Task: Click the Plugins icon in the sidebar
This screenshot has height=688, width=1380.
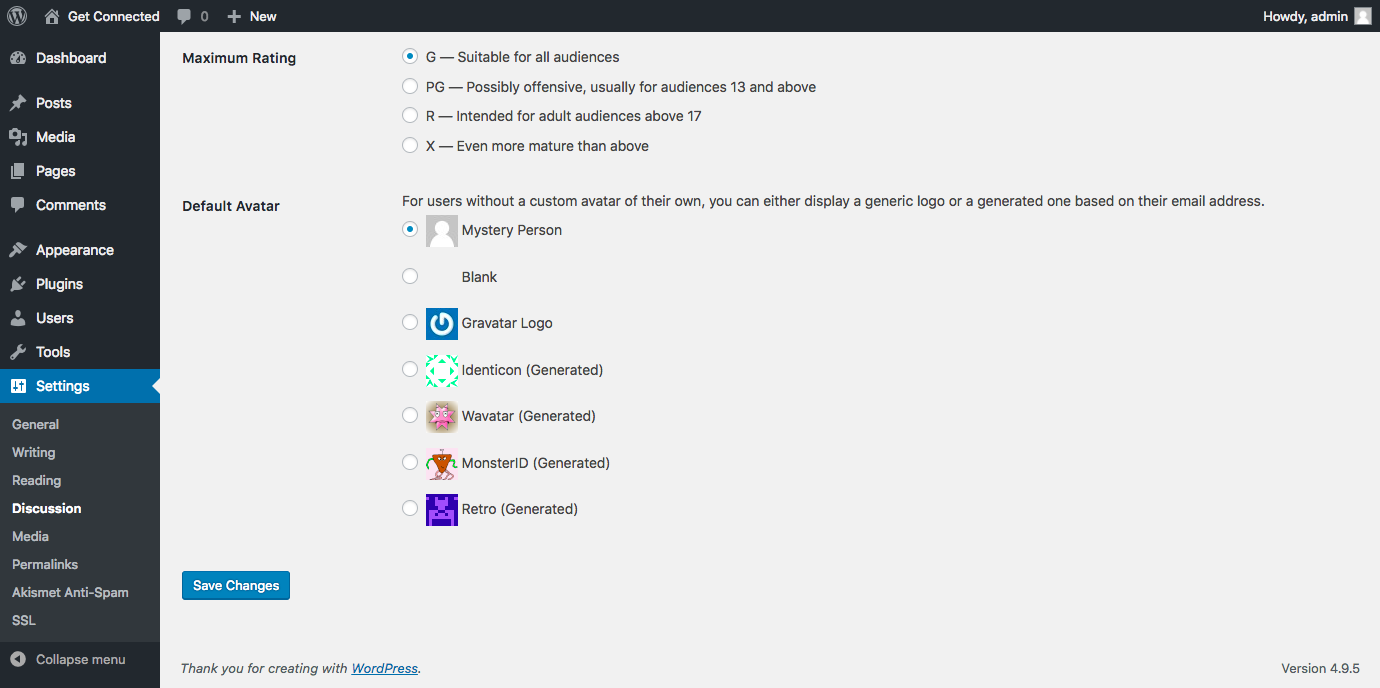Action: pyautogui.click(x=16, y=283)
